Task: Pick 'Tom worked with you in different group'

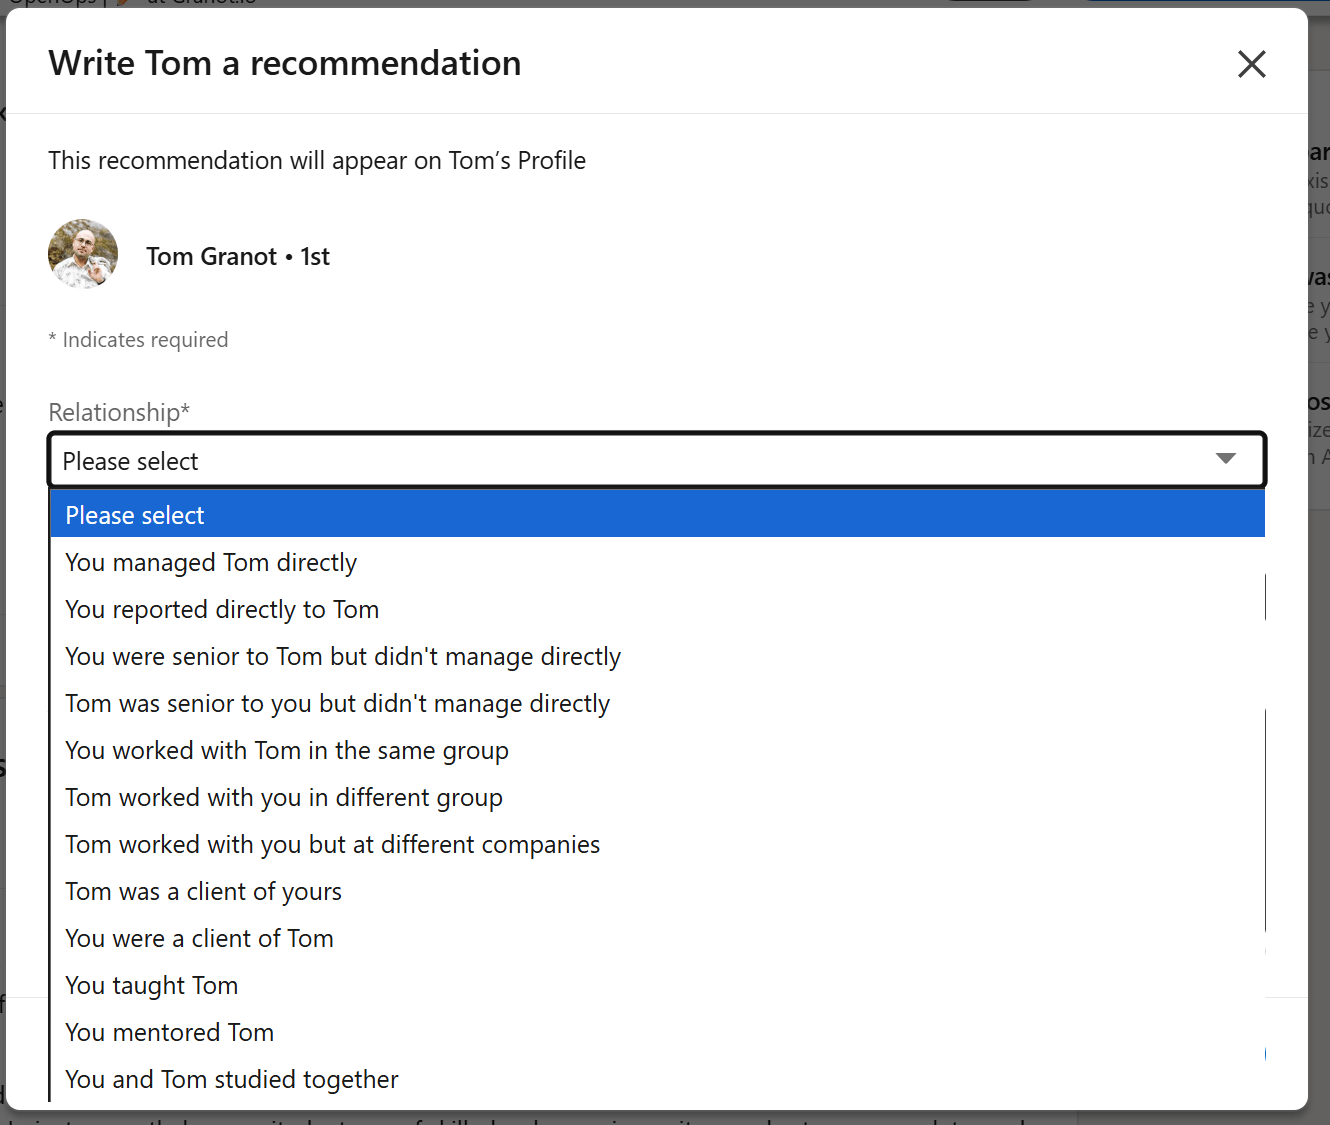Action: click(284, 797)
